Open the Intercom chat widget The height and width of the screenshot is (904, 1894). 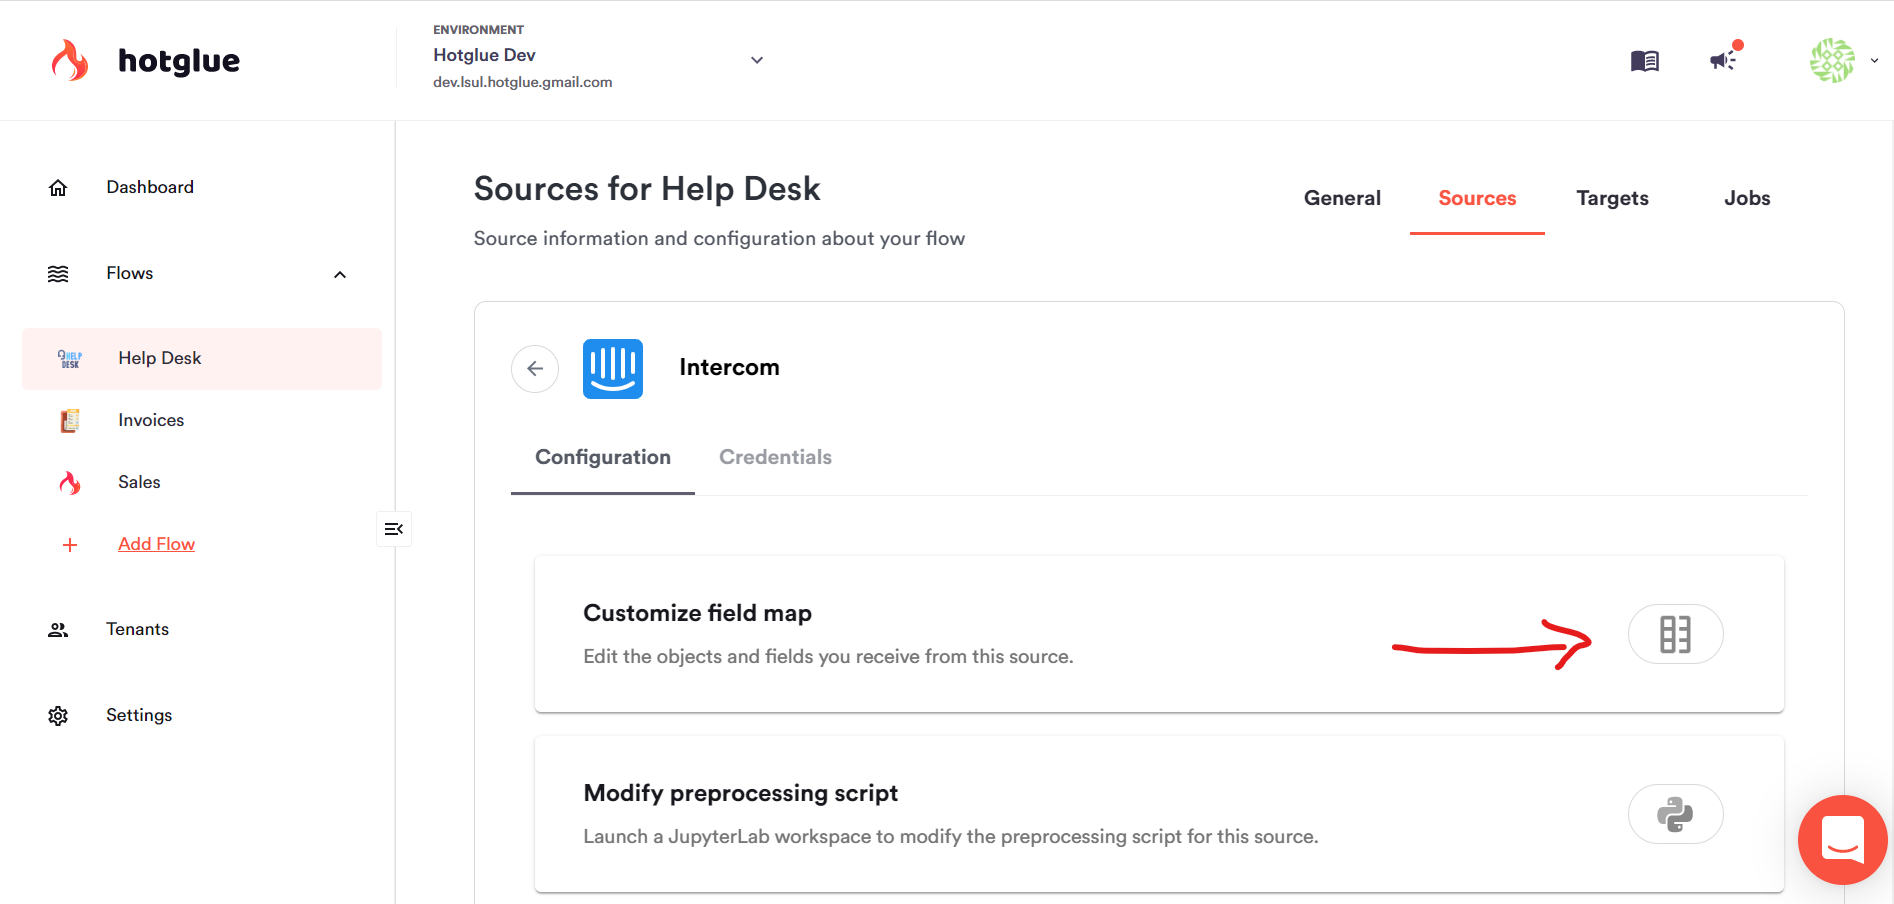click(1842, 840)
